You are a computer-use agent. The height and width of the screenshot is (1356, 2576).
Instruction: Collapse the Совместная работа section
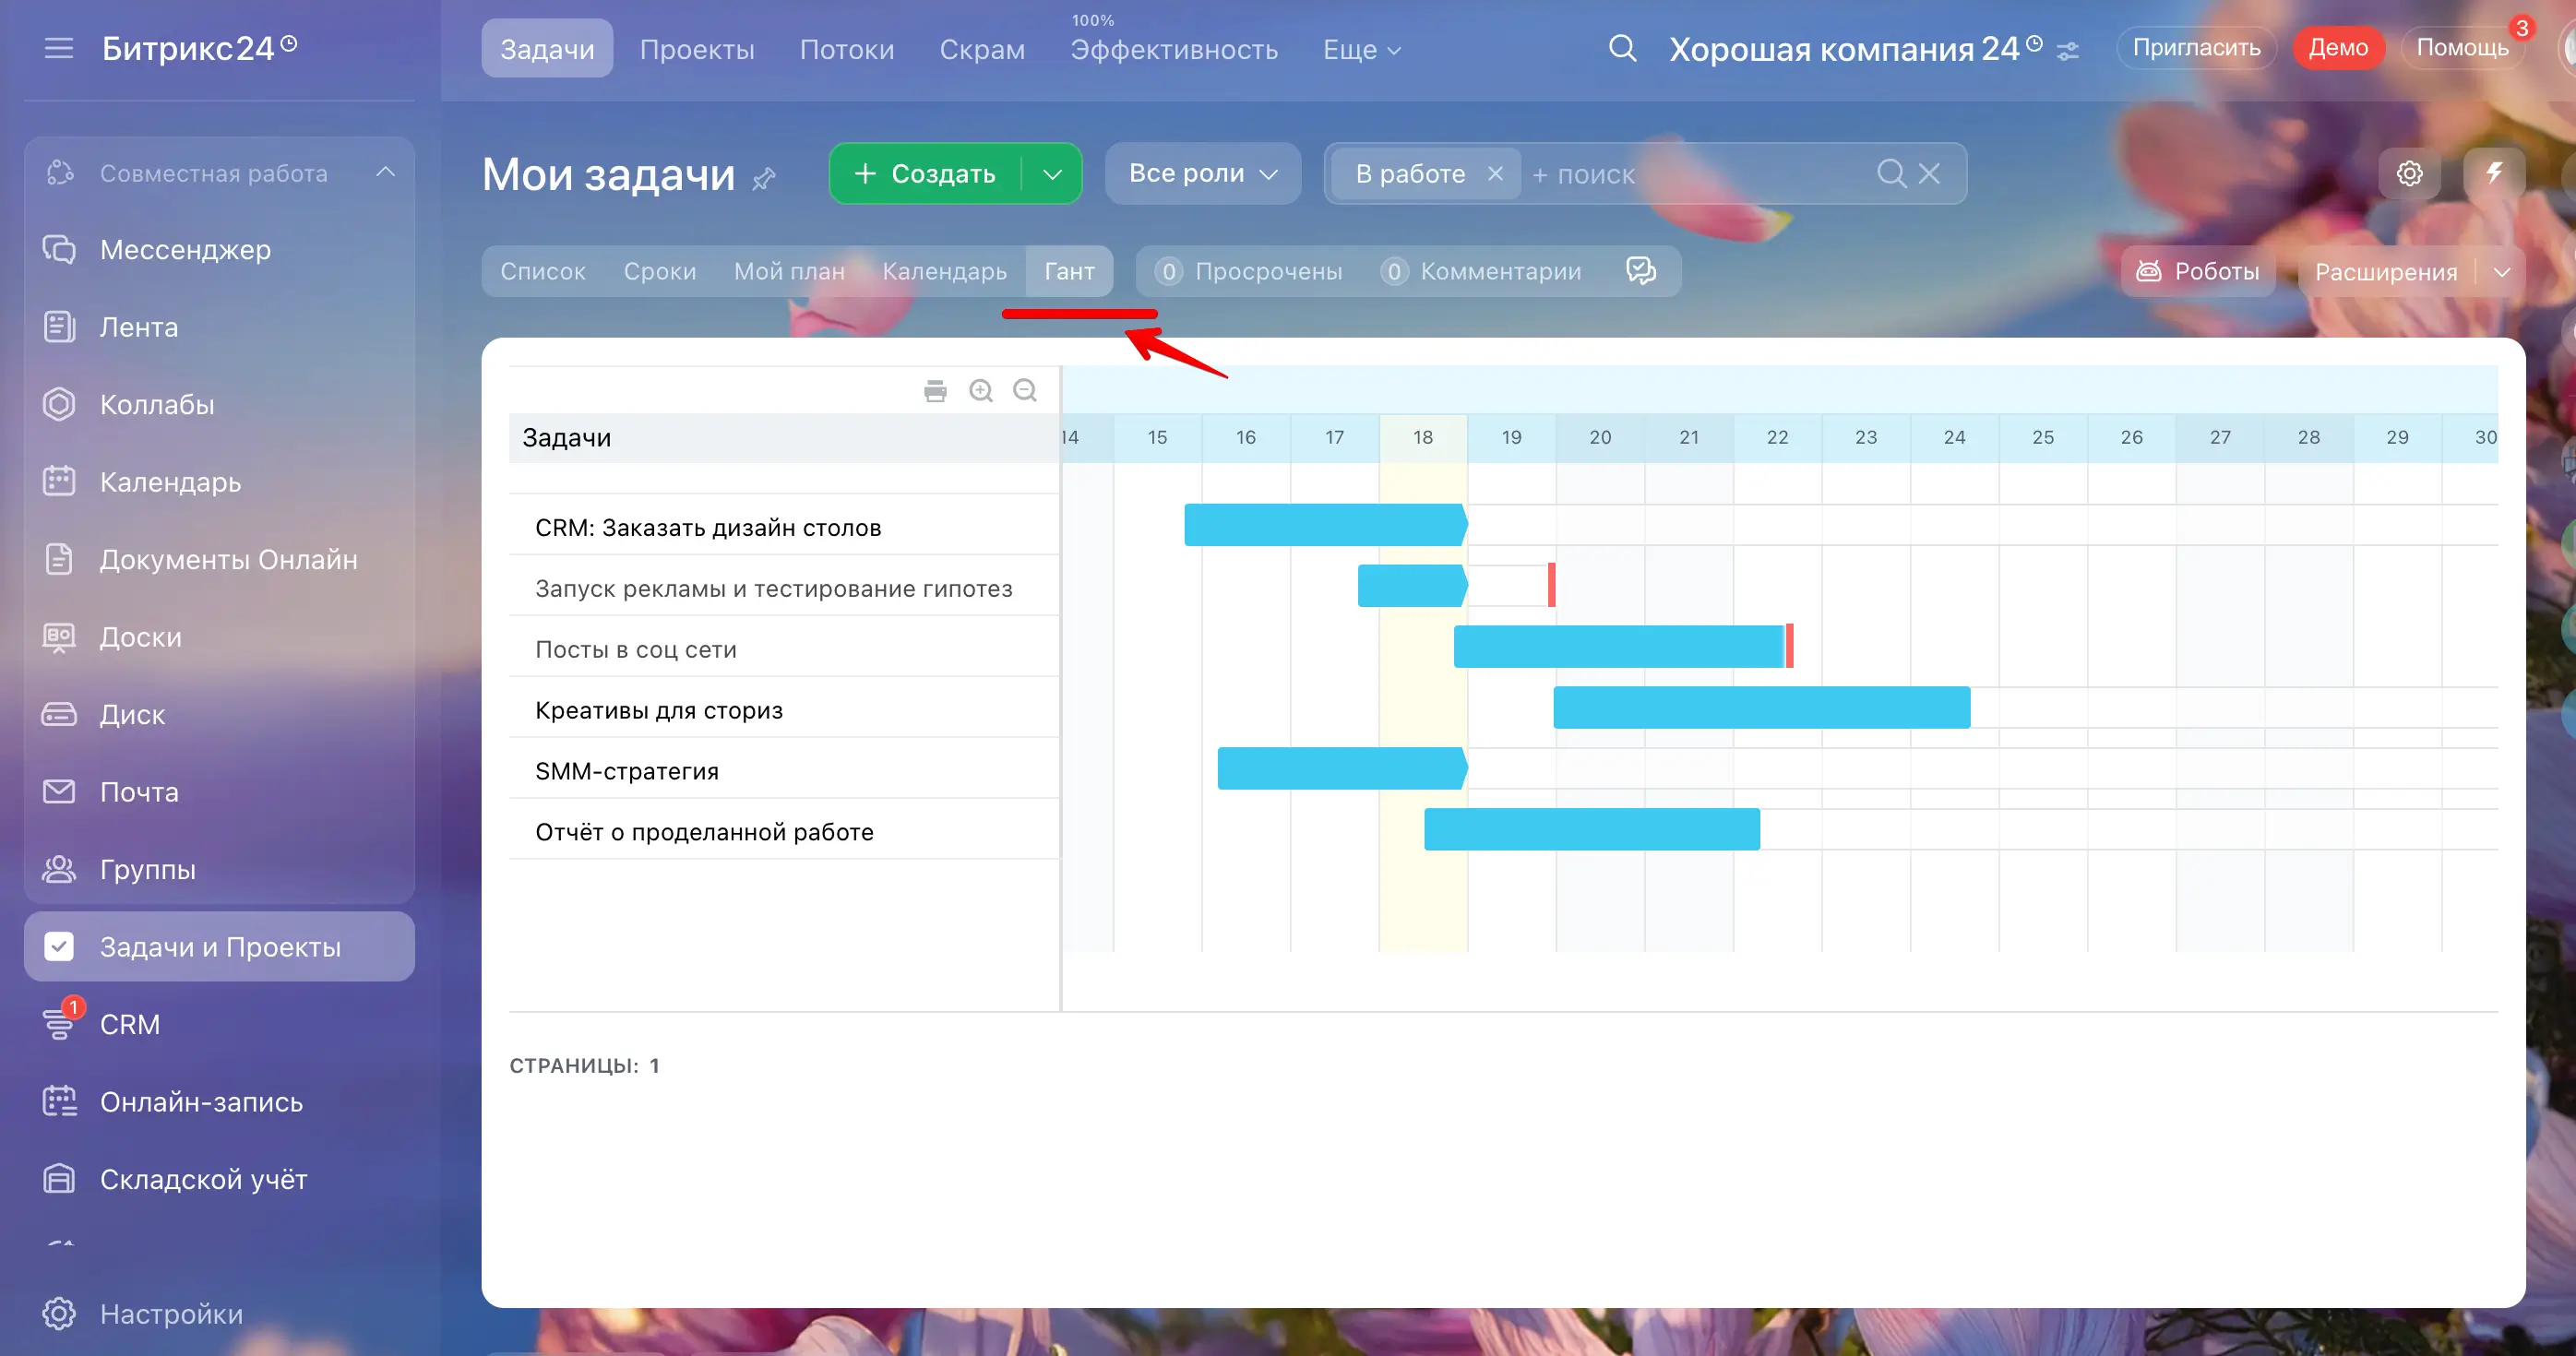(385, 173)
